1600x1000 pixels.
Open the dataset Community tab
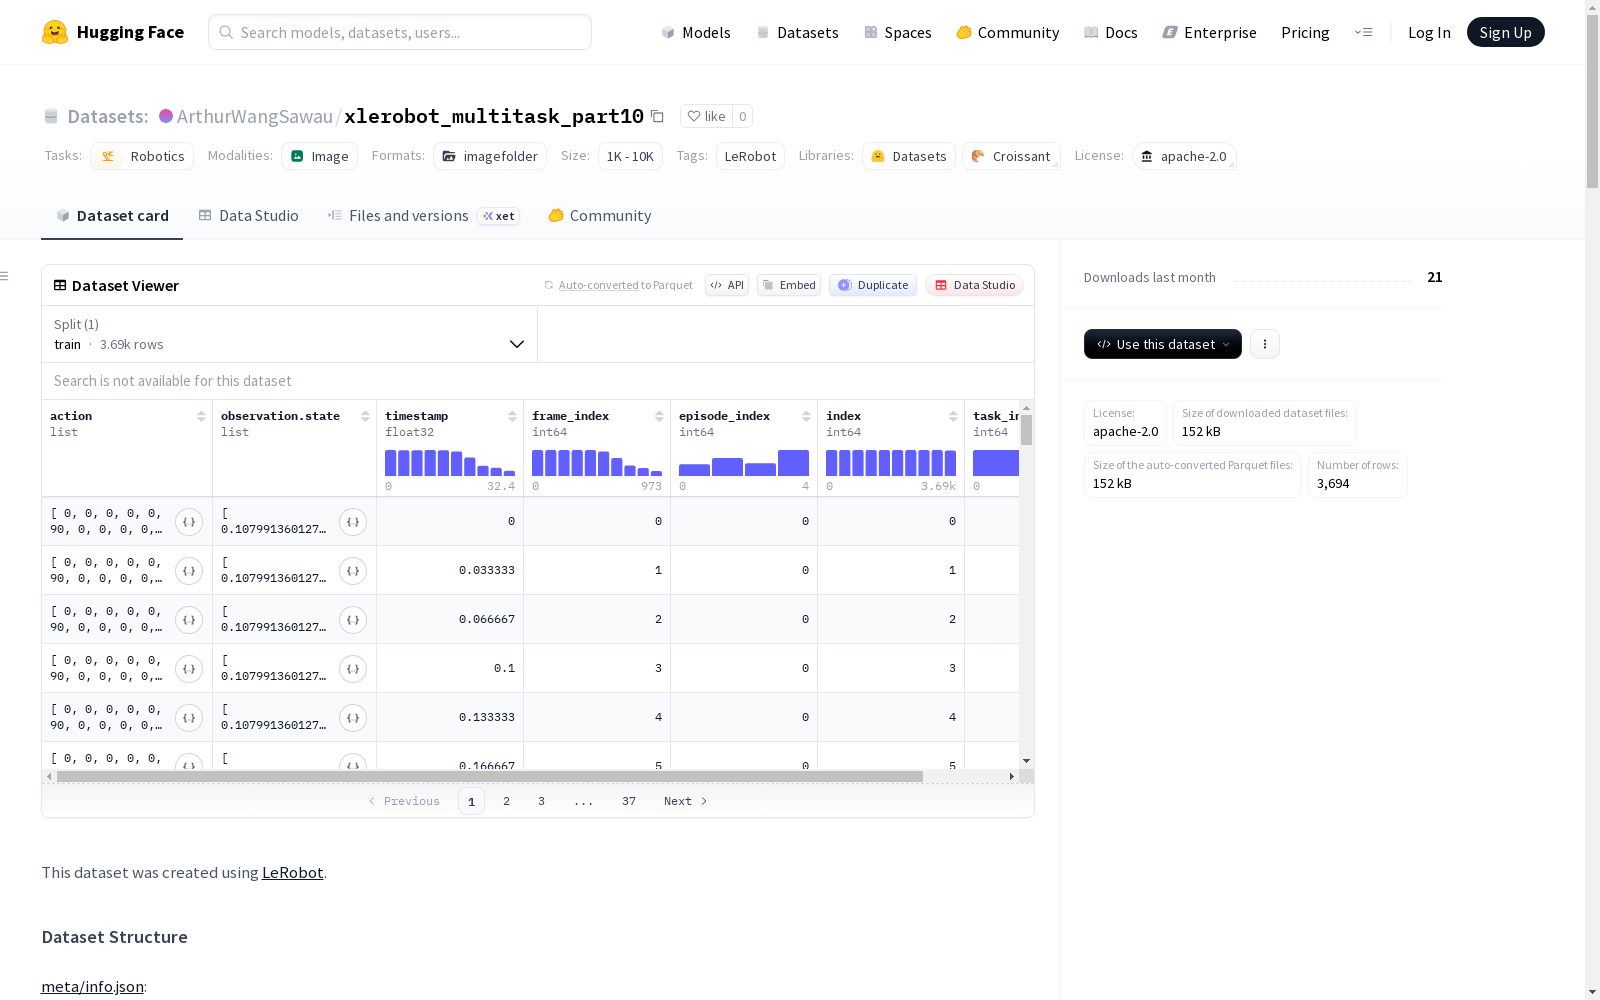coord(600,216)
